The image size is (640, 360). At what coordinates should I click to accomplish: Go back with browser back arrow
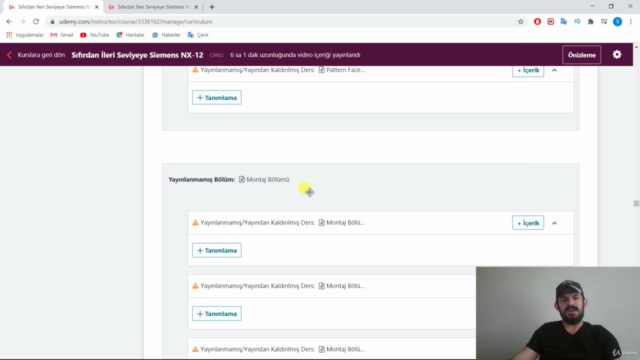(x=9, y=22)
